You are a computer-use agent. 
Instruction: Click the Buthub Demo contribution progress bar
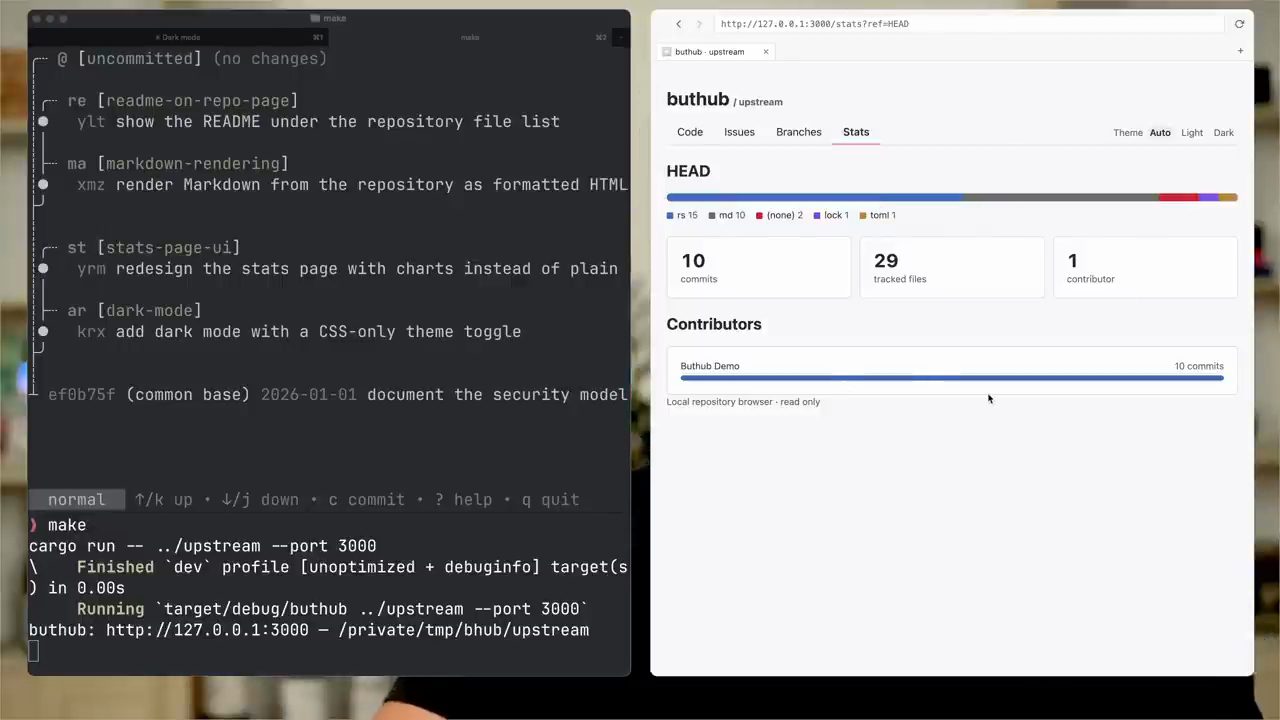[952, 378]
